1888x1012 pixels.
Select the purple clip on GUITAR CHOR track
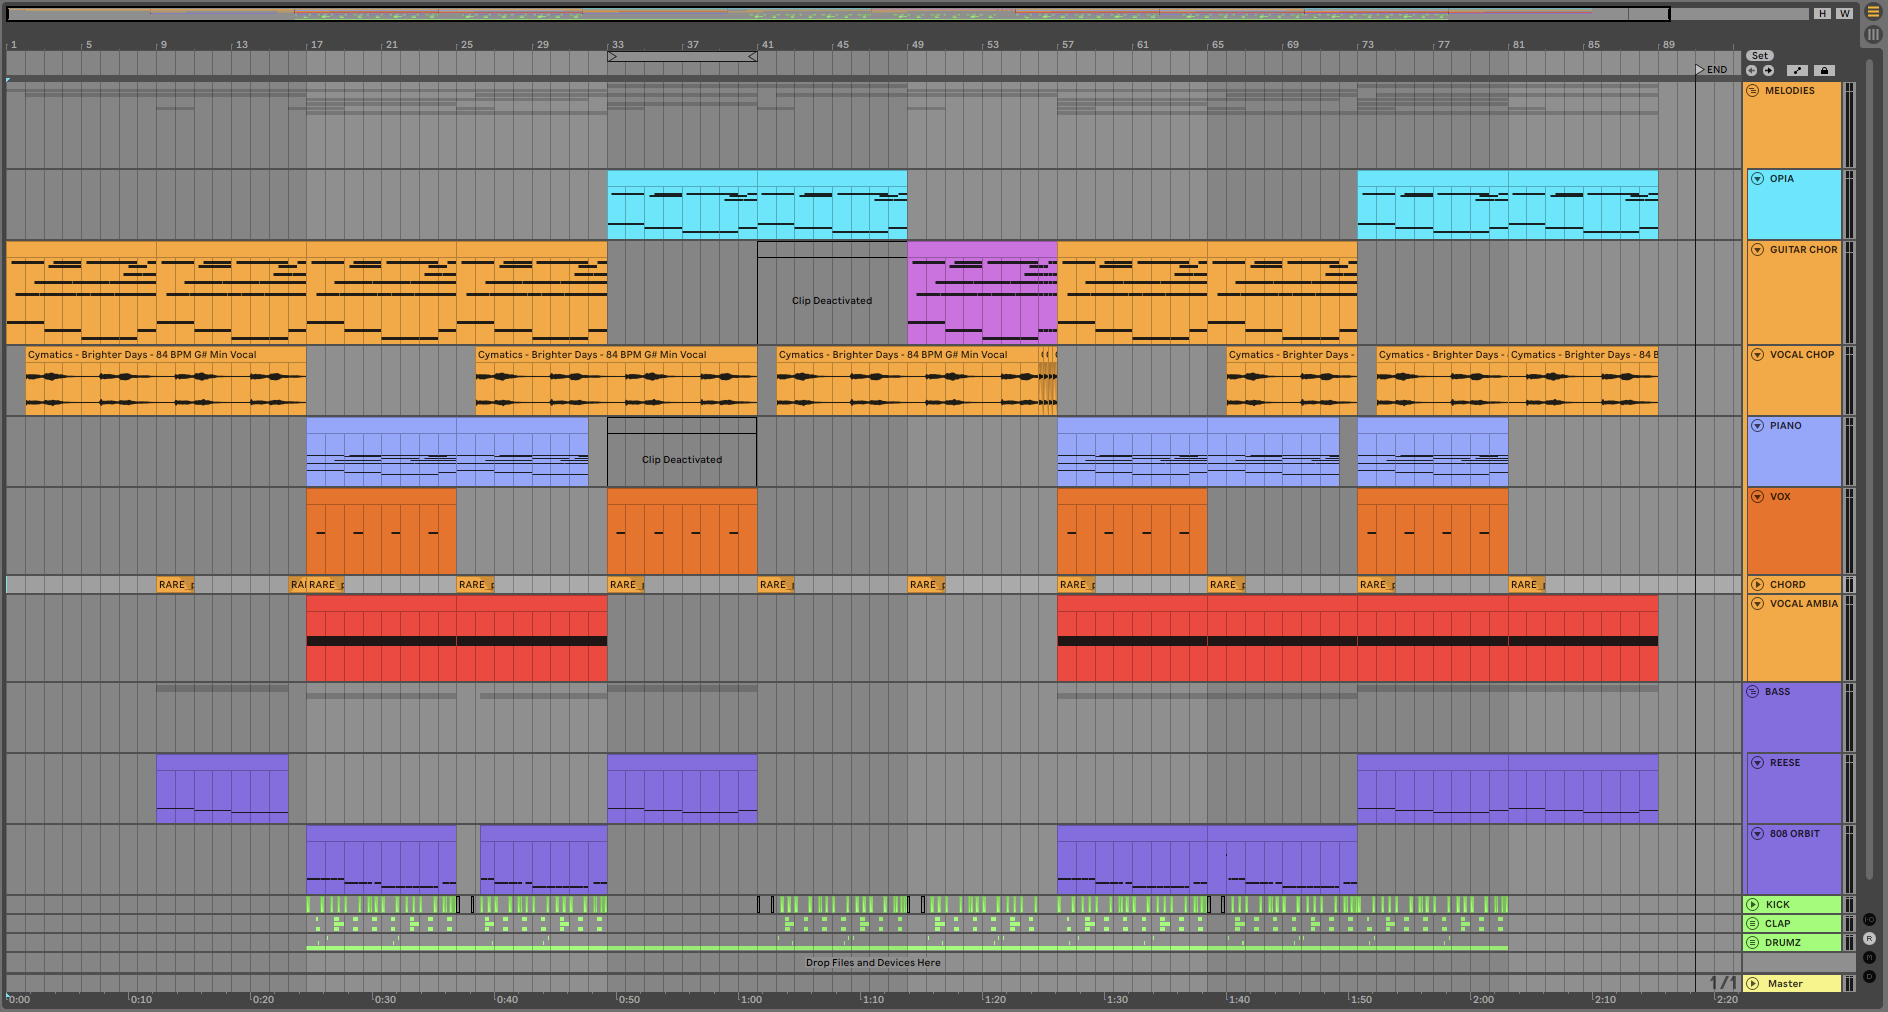(x=982, y=293)
